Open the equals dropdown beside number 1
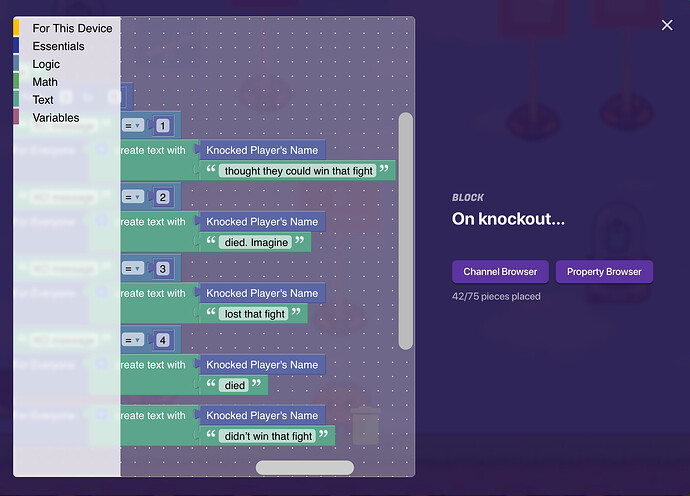The width and height of the screenshot is (690, 496). (x=132, y=126)
